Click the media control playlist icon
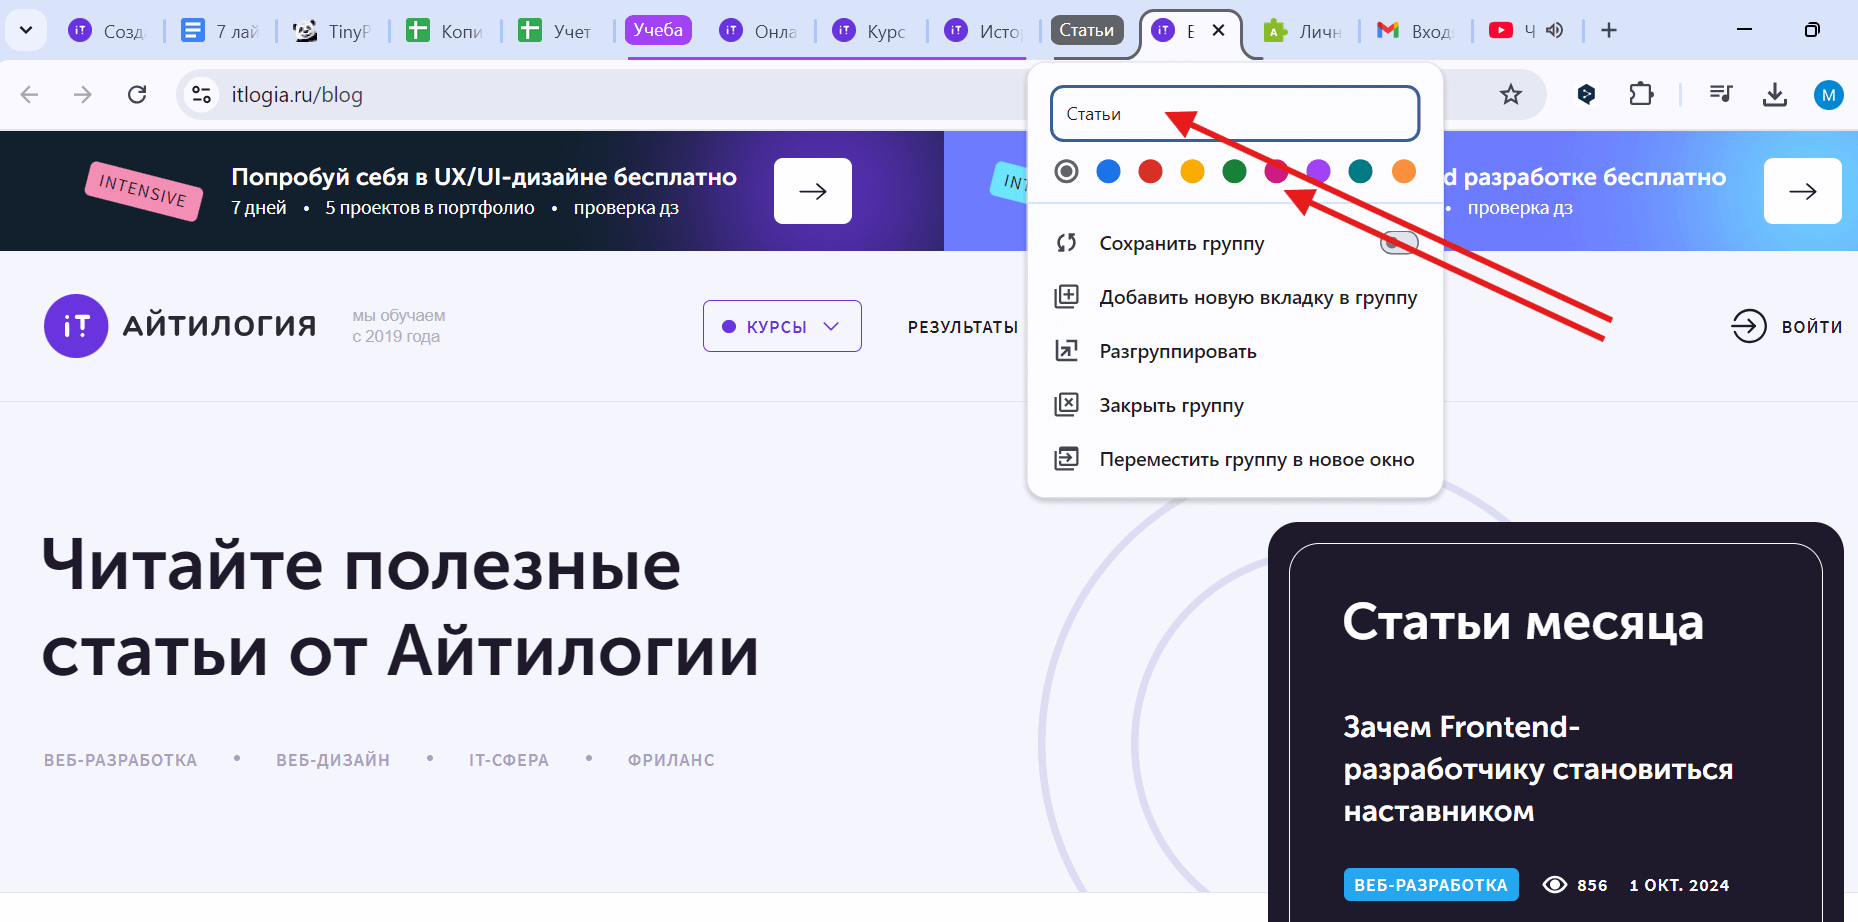Screen dimensions: 1858x922 [x=1720, y=95]
